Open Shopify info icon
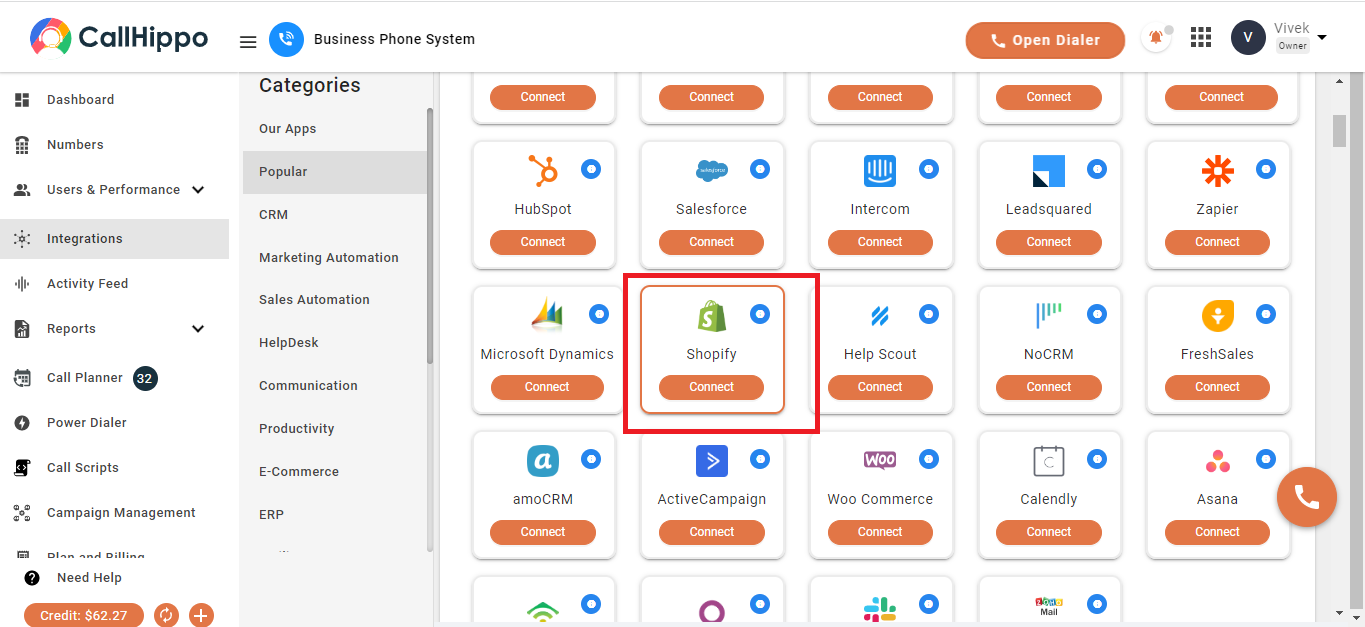1365x627 pixels. [x=760, y=315]
